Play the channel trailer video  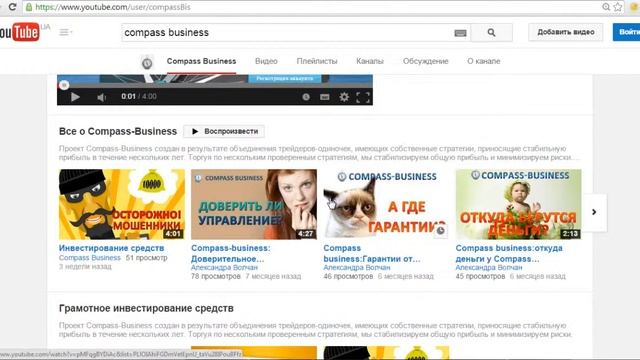tap(75, 97)
